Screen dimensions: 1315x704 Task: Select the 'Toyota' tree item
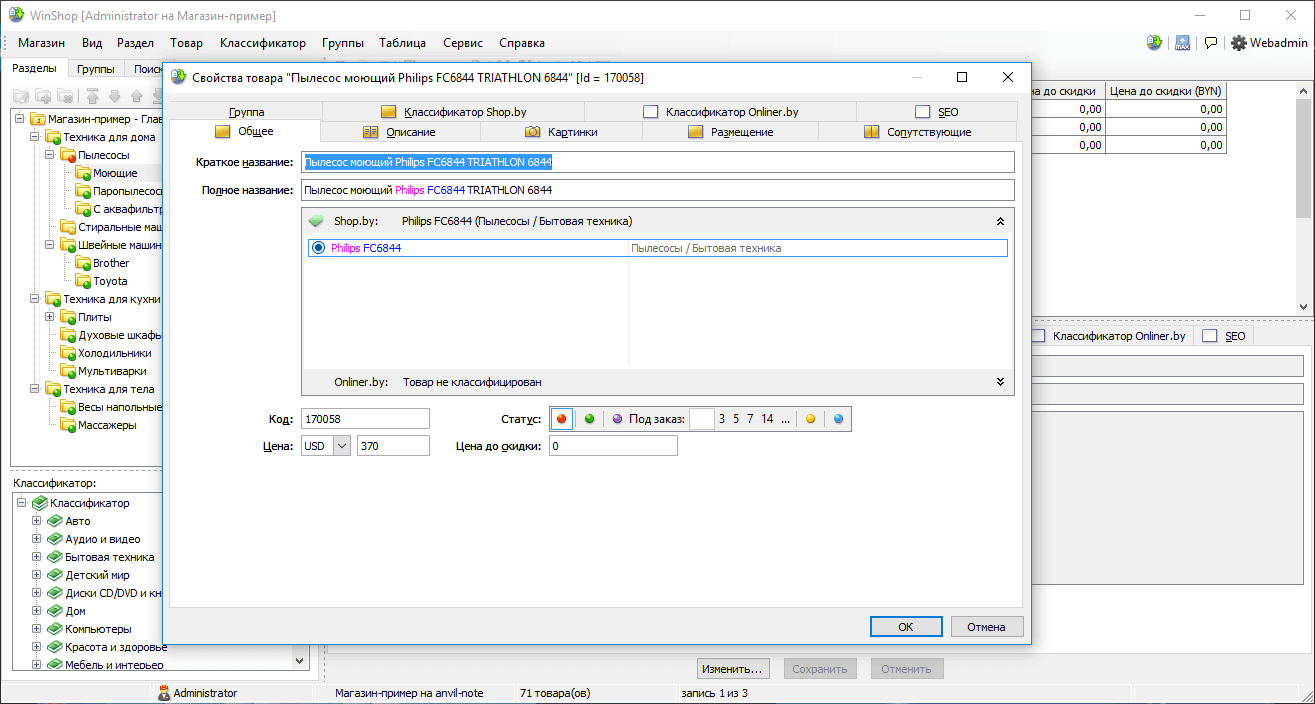(111, 281)
